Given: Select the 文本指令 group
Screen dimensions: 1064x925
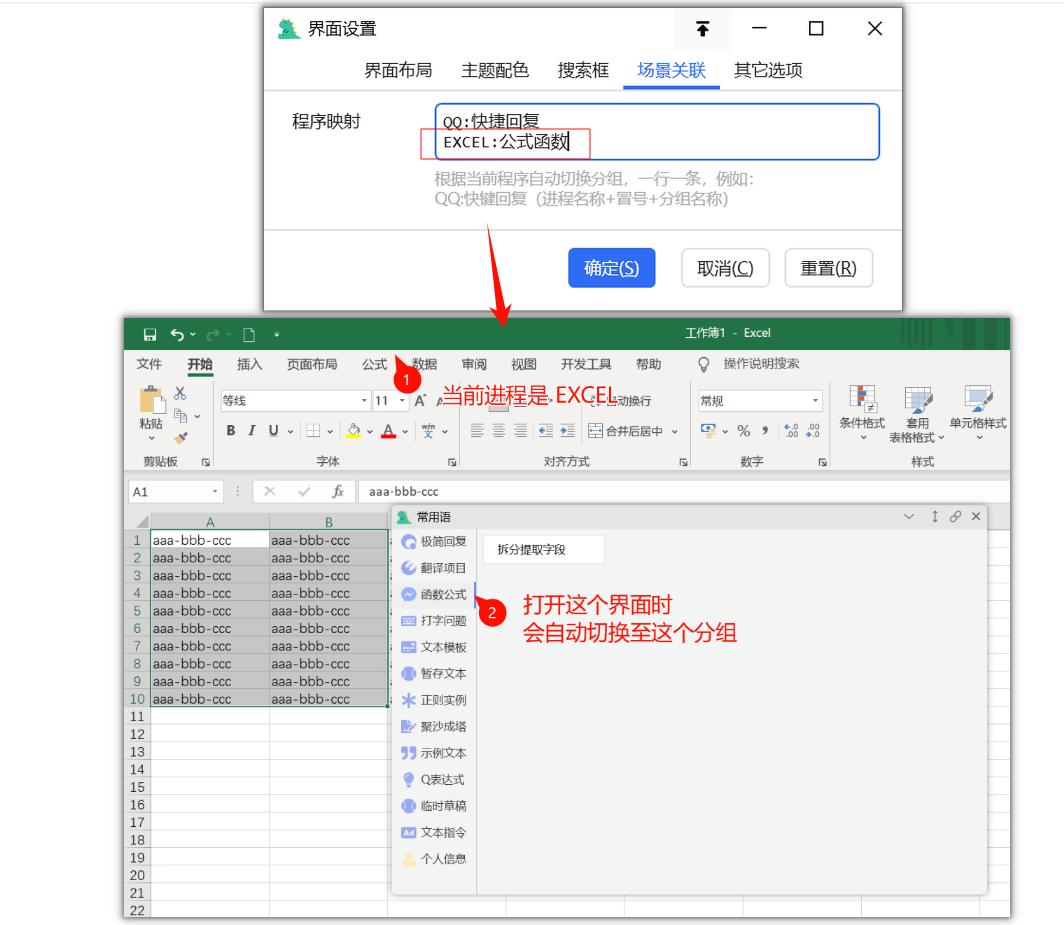Looking at the screenshot, I should (x=434, y=833).
